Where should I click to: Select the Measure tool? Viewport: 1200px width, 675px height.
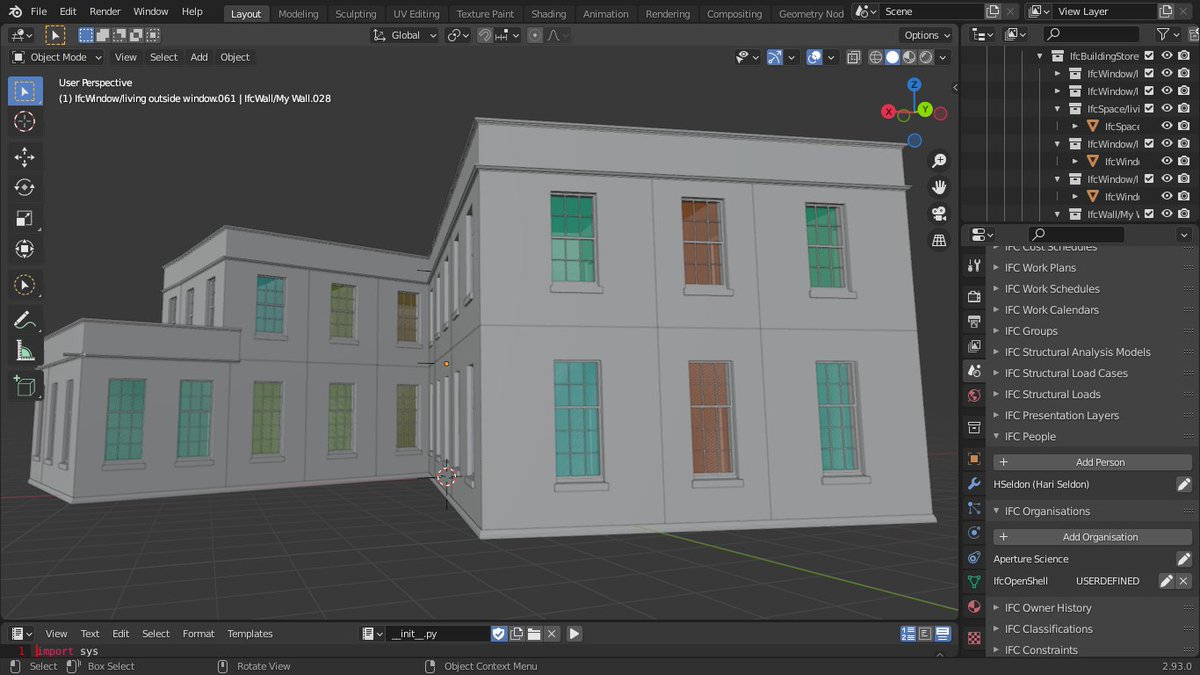(24, 352)
